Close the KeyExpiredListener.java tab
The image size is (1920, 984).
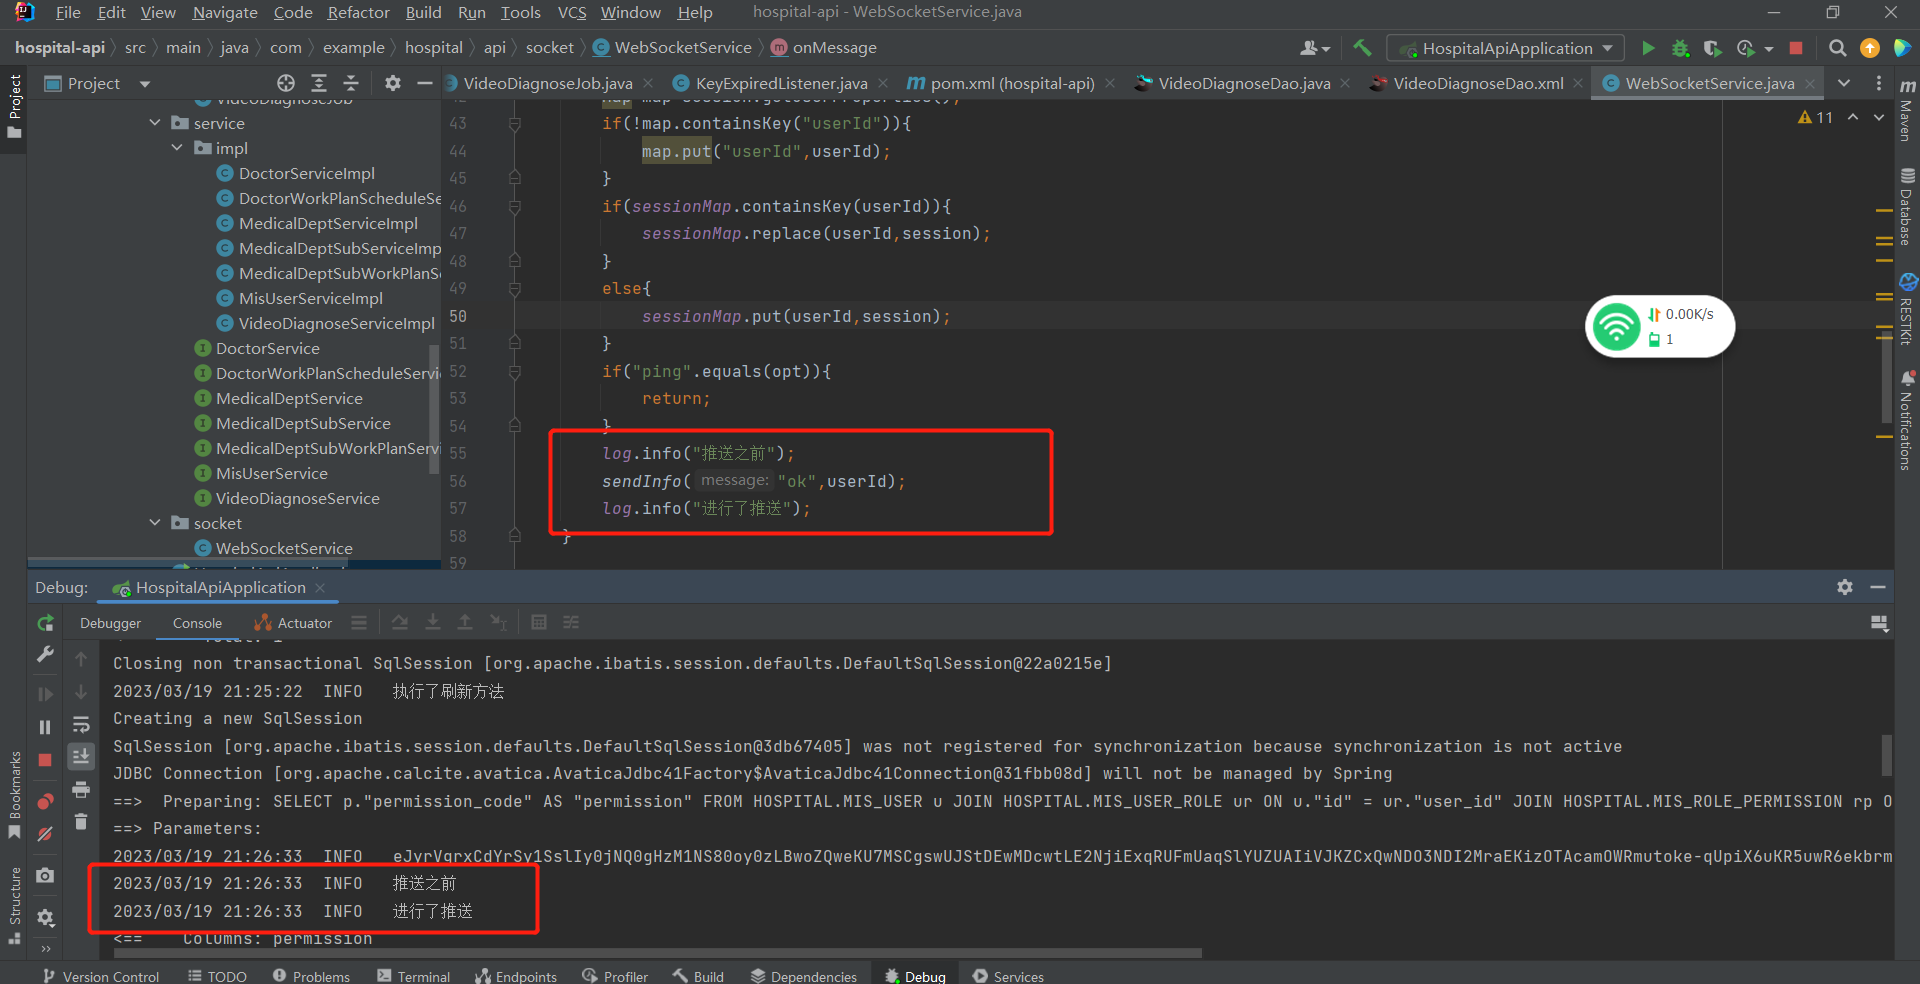tap(884, 83)
